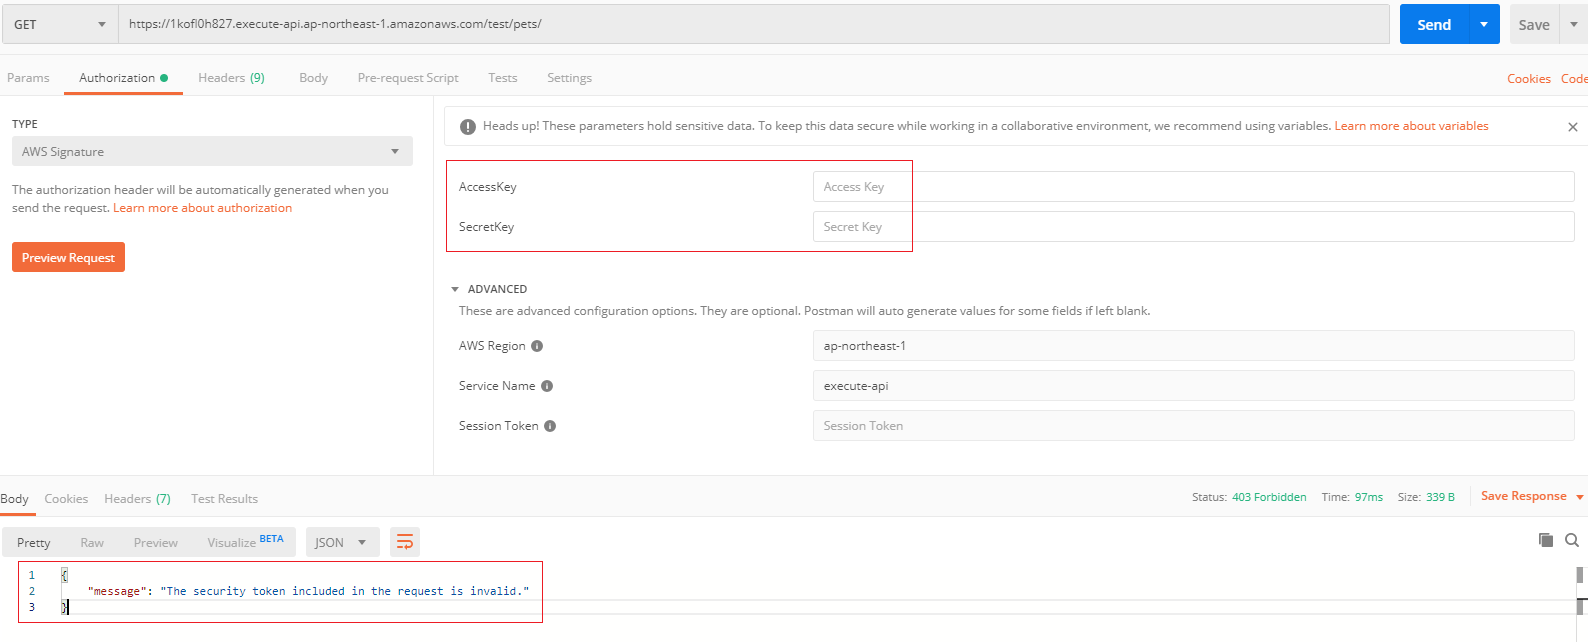Copy response body with the copy icon
This screenshot has width=1588, height=642.
coord(1546,540)
